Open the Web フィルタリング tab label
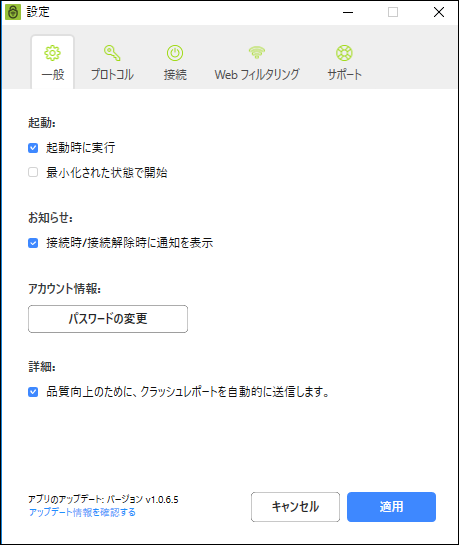 tap(257, 74)
